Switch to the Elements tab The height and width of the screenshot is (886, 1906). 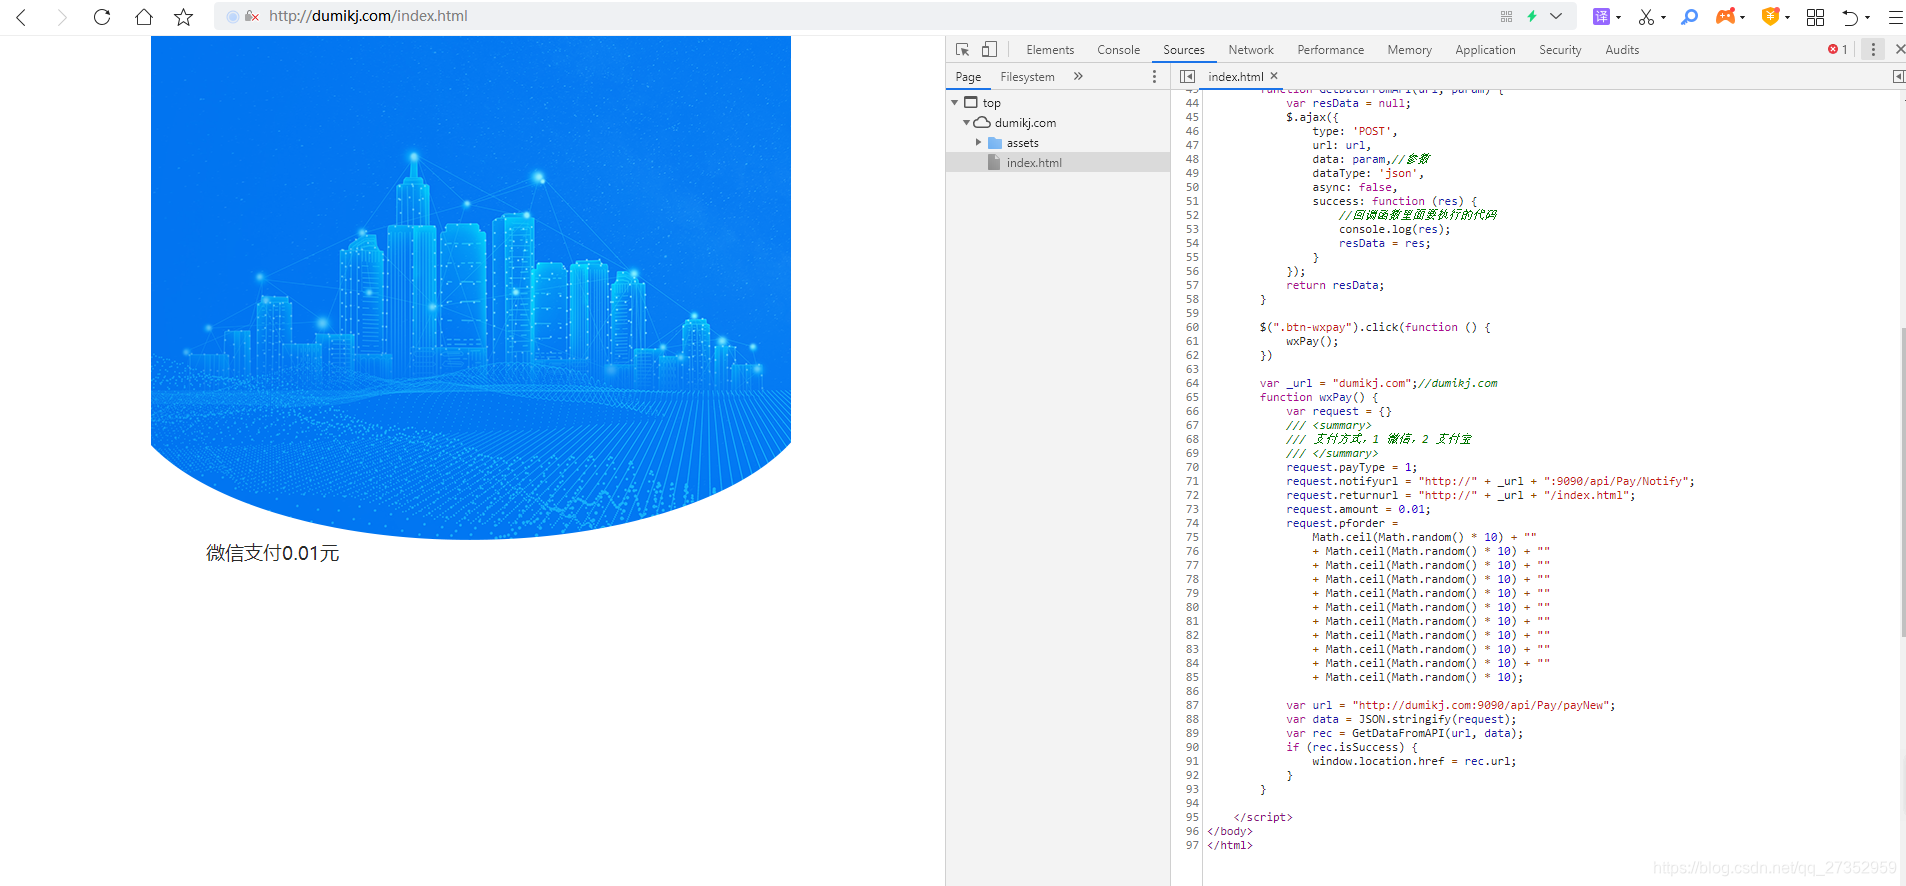(x=1050, y=50)
